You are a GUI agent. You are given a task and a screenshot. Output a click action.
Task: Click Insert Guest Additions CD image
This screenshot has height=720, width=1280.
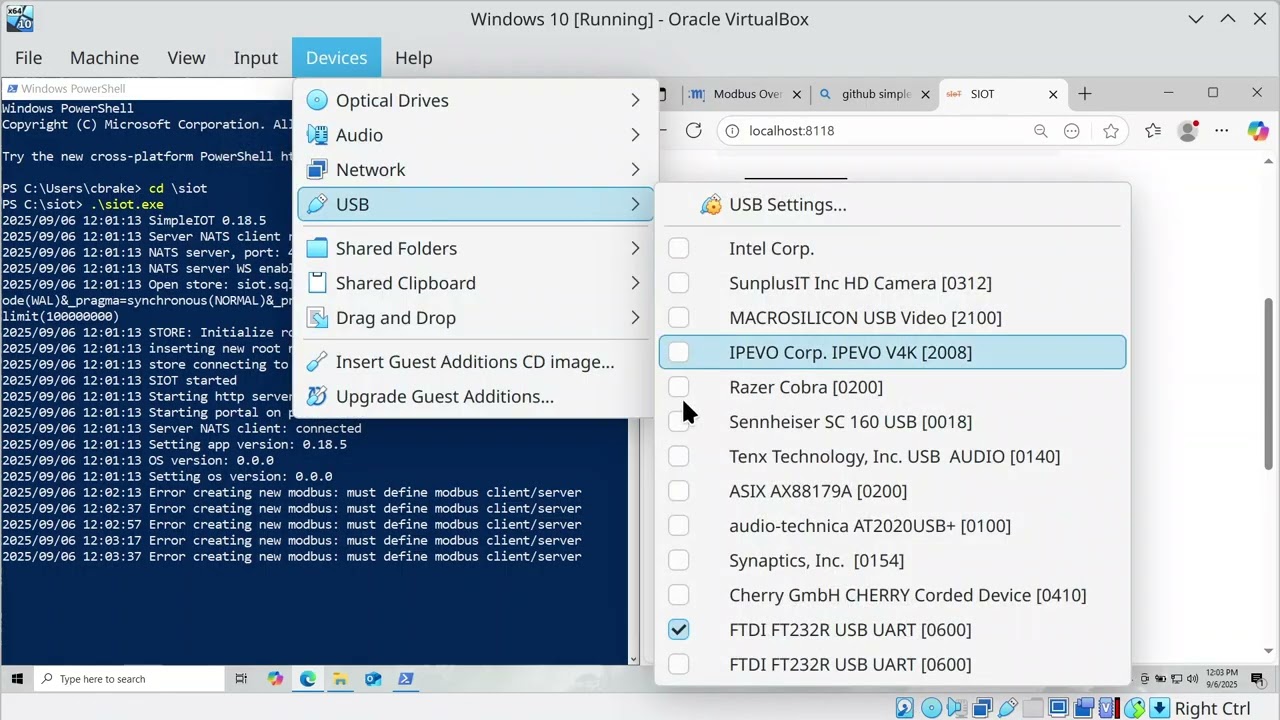476,362
